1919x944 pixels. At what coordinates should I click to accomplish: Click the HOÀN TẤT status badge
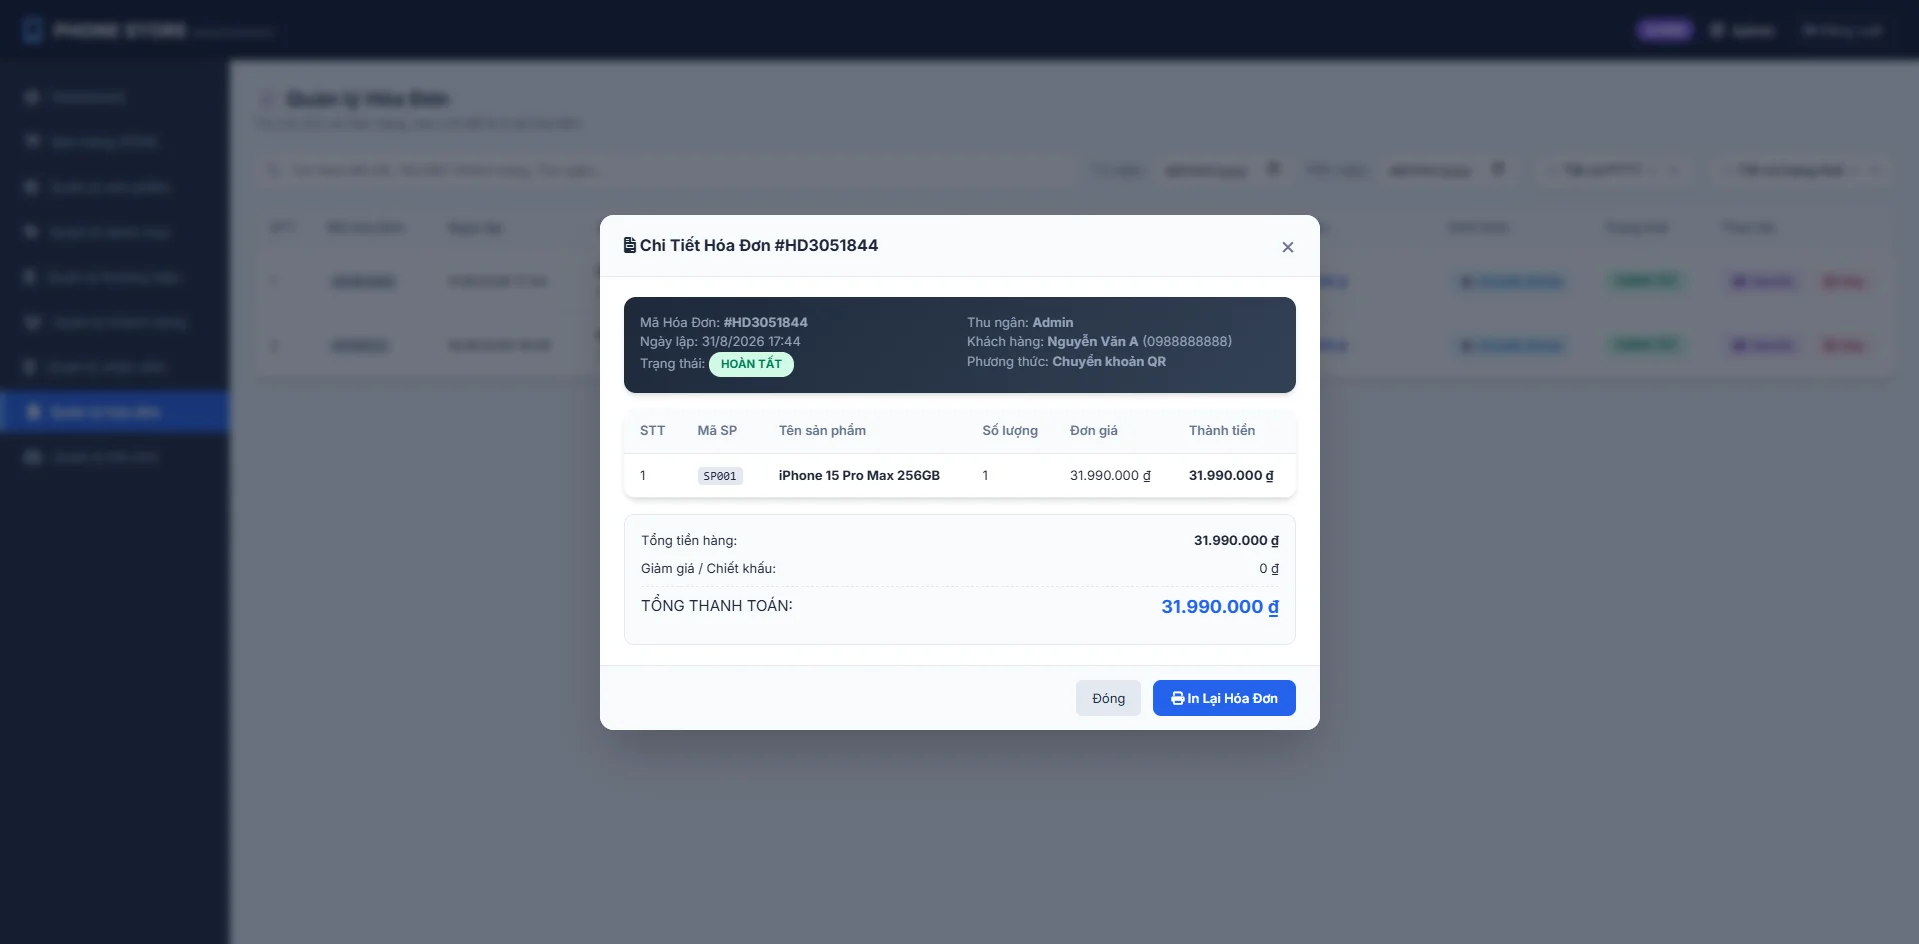pyautogui.click(x=751, y=364)
